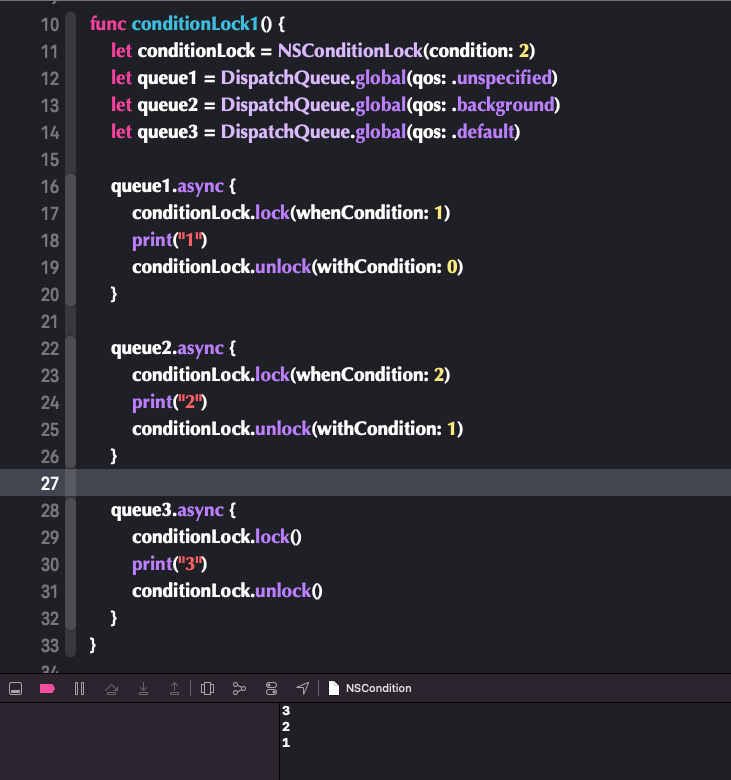Open Environment Overrides icon
Viewport: 731px width, 780px height.
(x=271, y=688)
